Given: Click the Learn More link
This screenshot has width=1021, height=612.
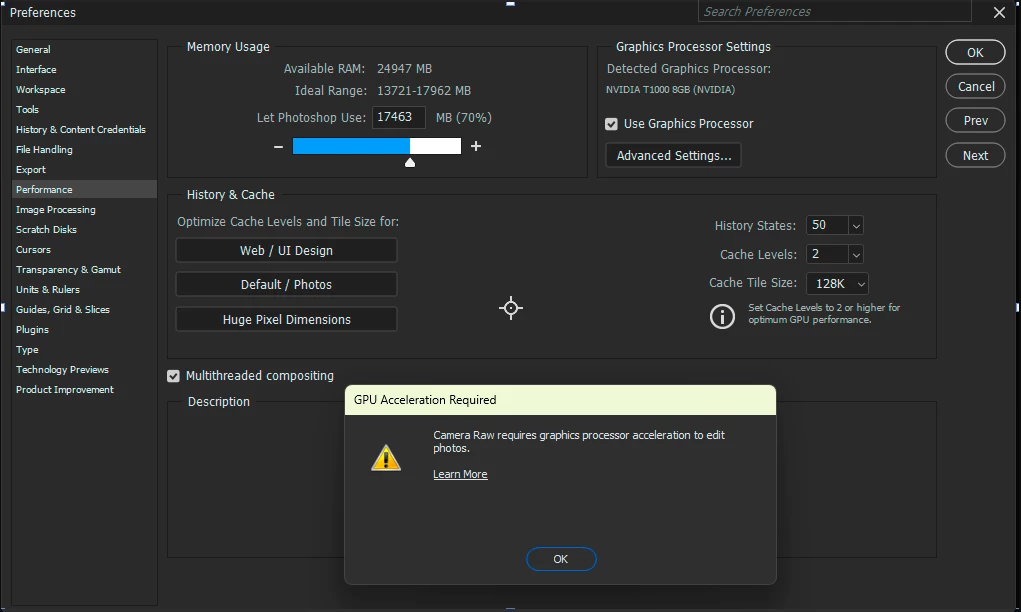Looking at the screenshot, I should tap(460, 475).
